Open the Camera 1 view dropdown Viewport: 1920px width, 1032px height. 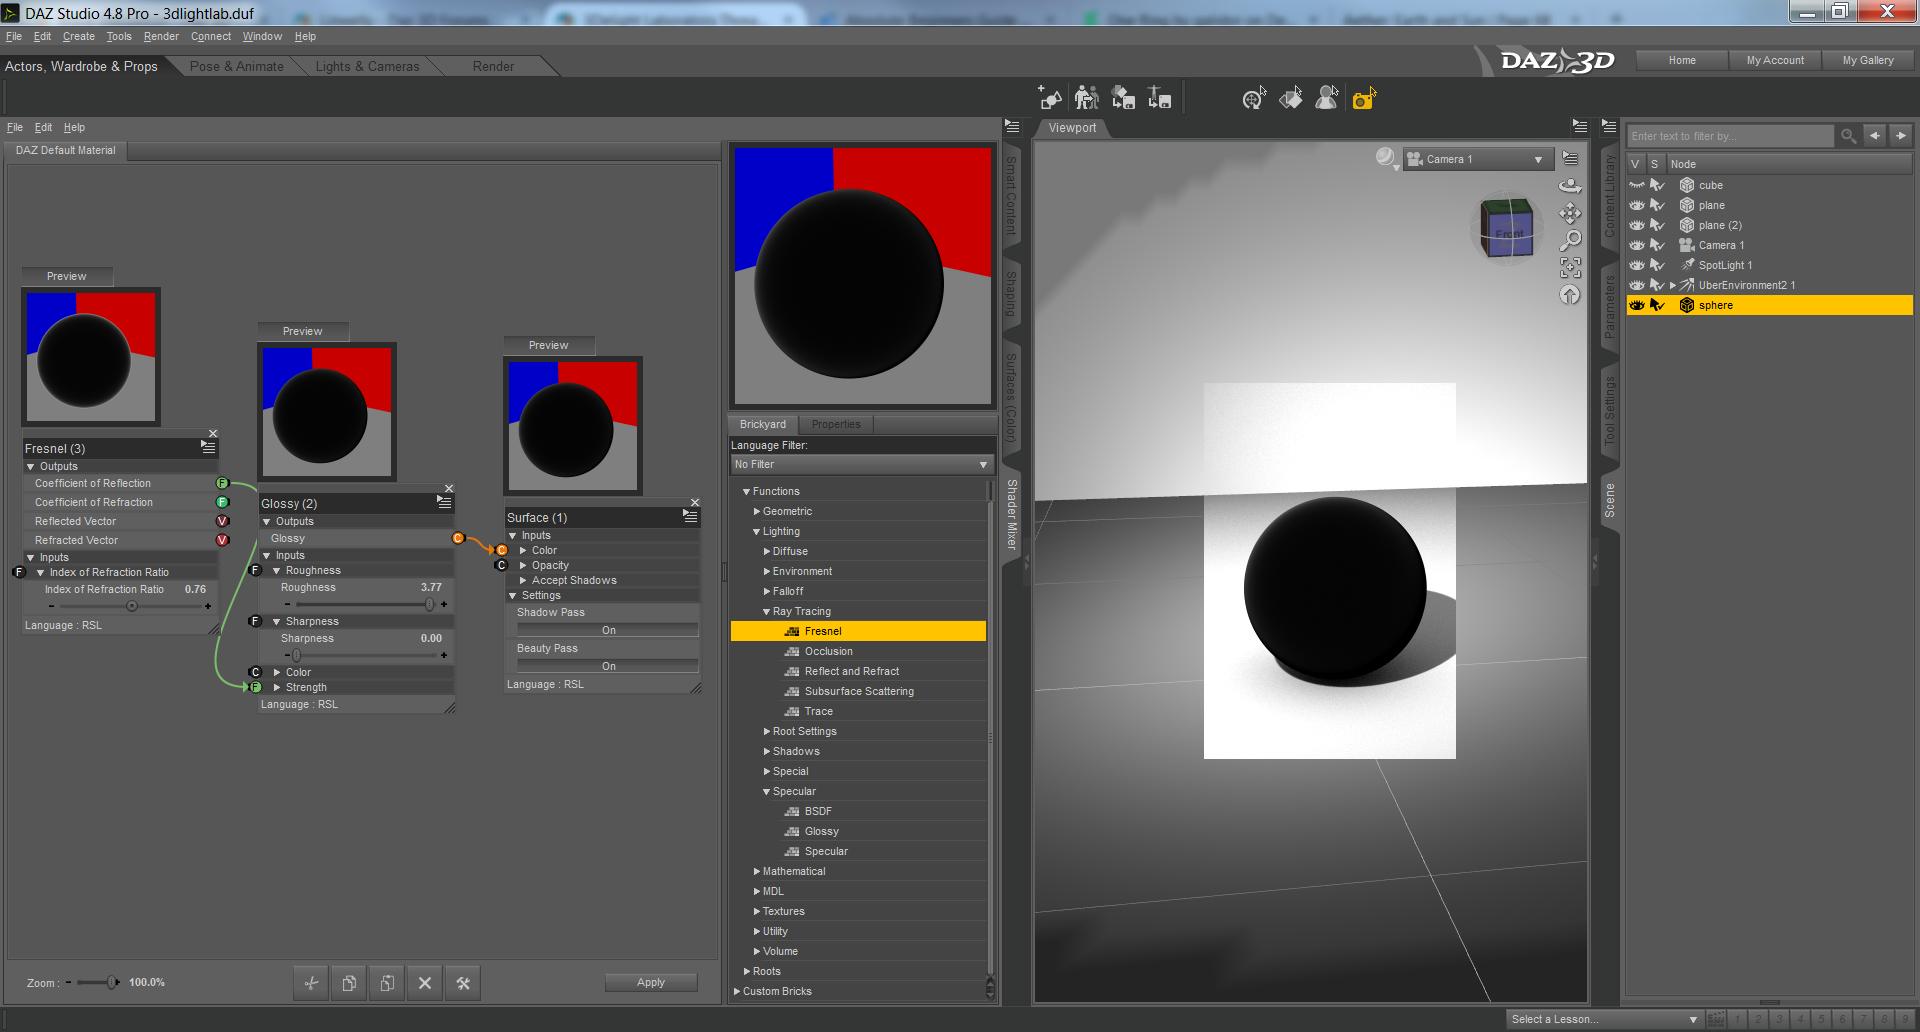click(1477, 160)
